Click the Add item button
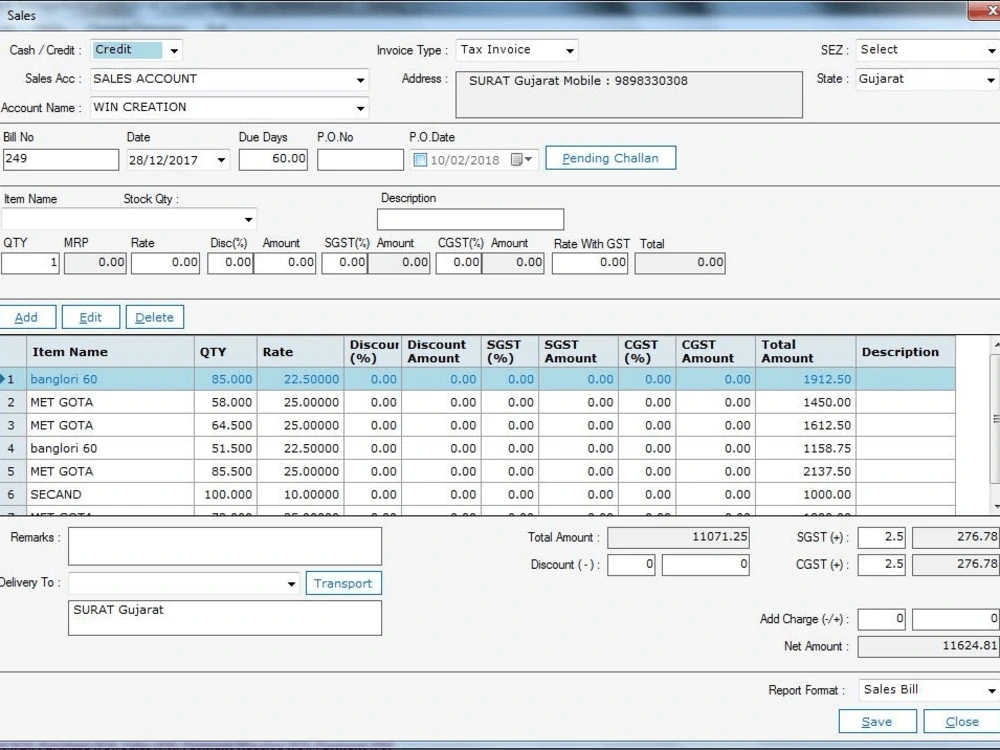This screenshot has height=750, width=1000. pos(27,317)
